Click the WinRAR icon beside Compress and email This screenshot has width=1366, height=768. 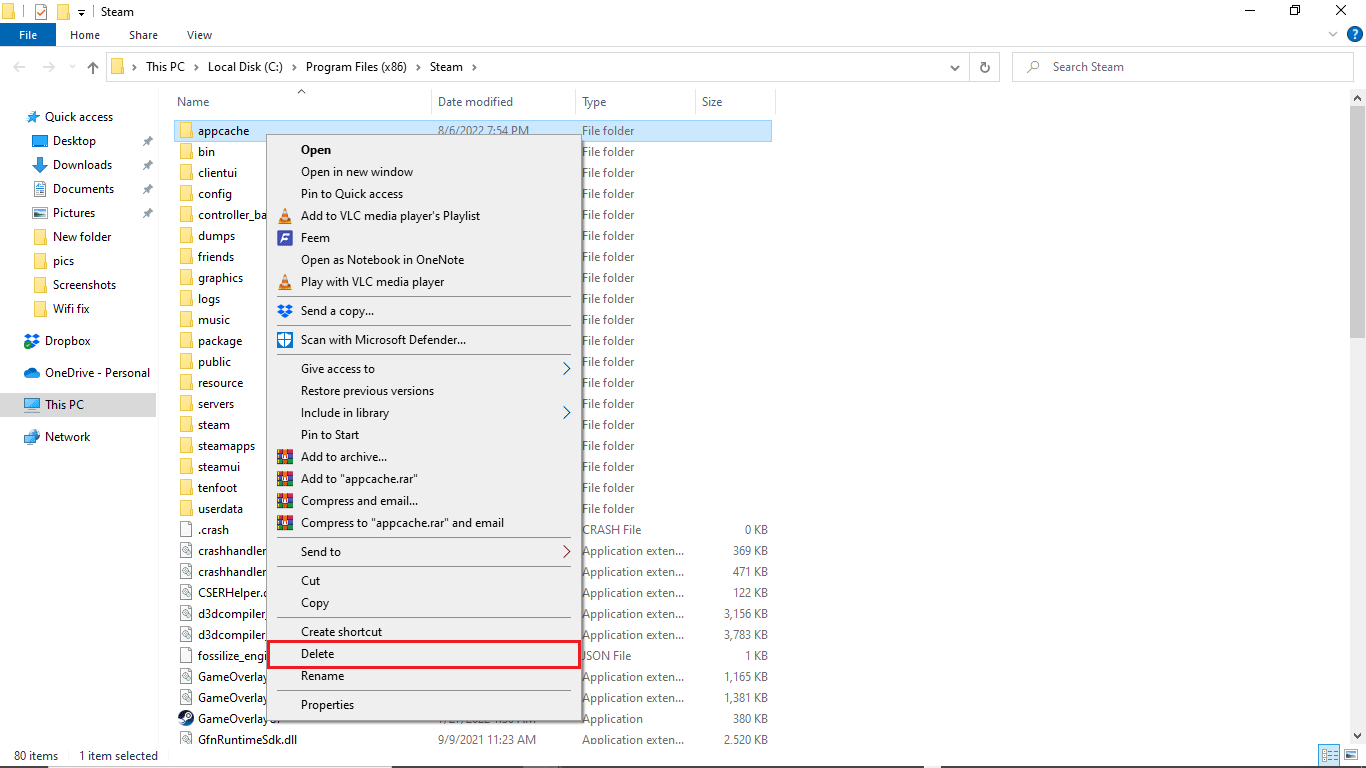(284, 501)
